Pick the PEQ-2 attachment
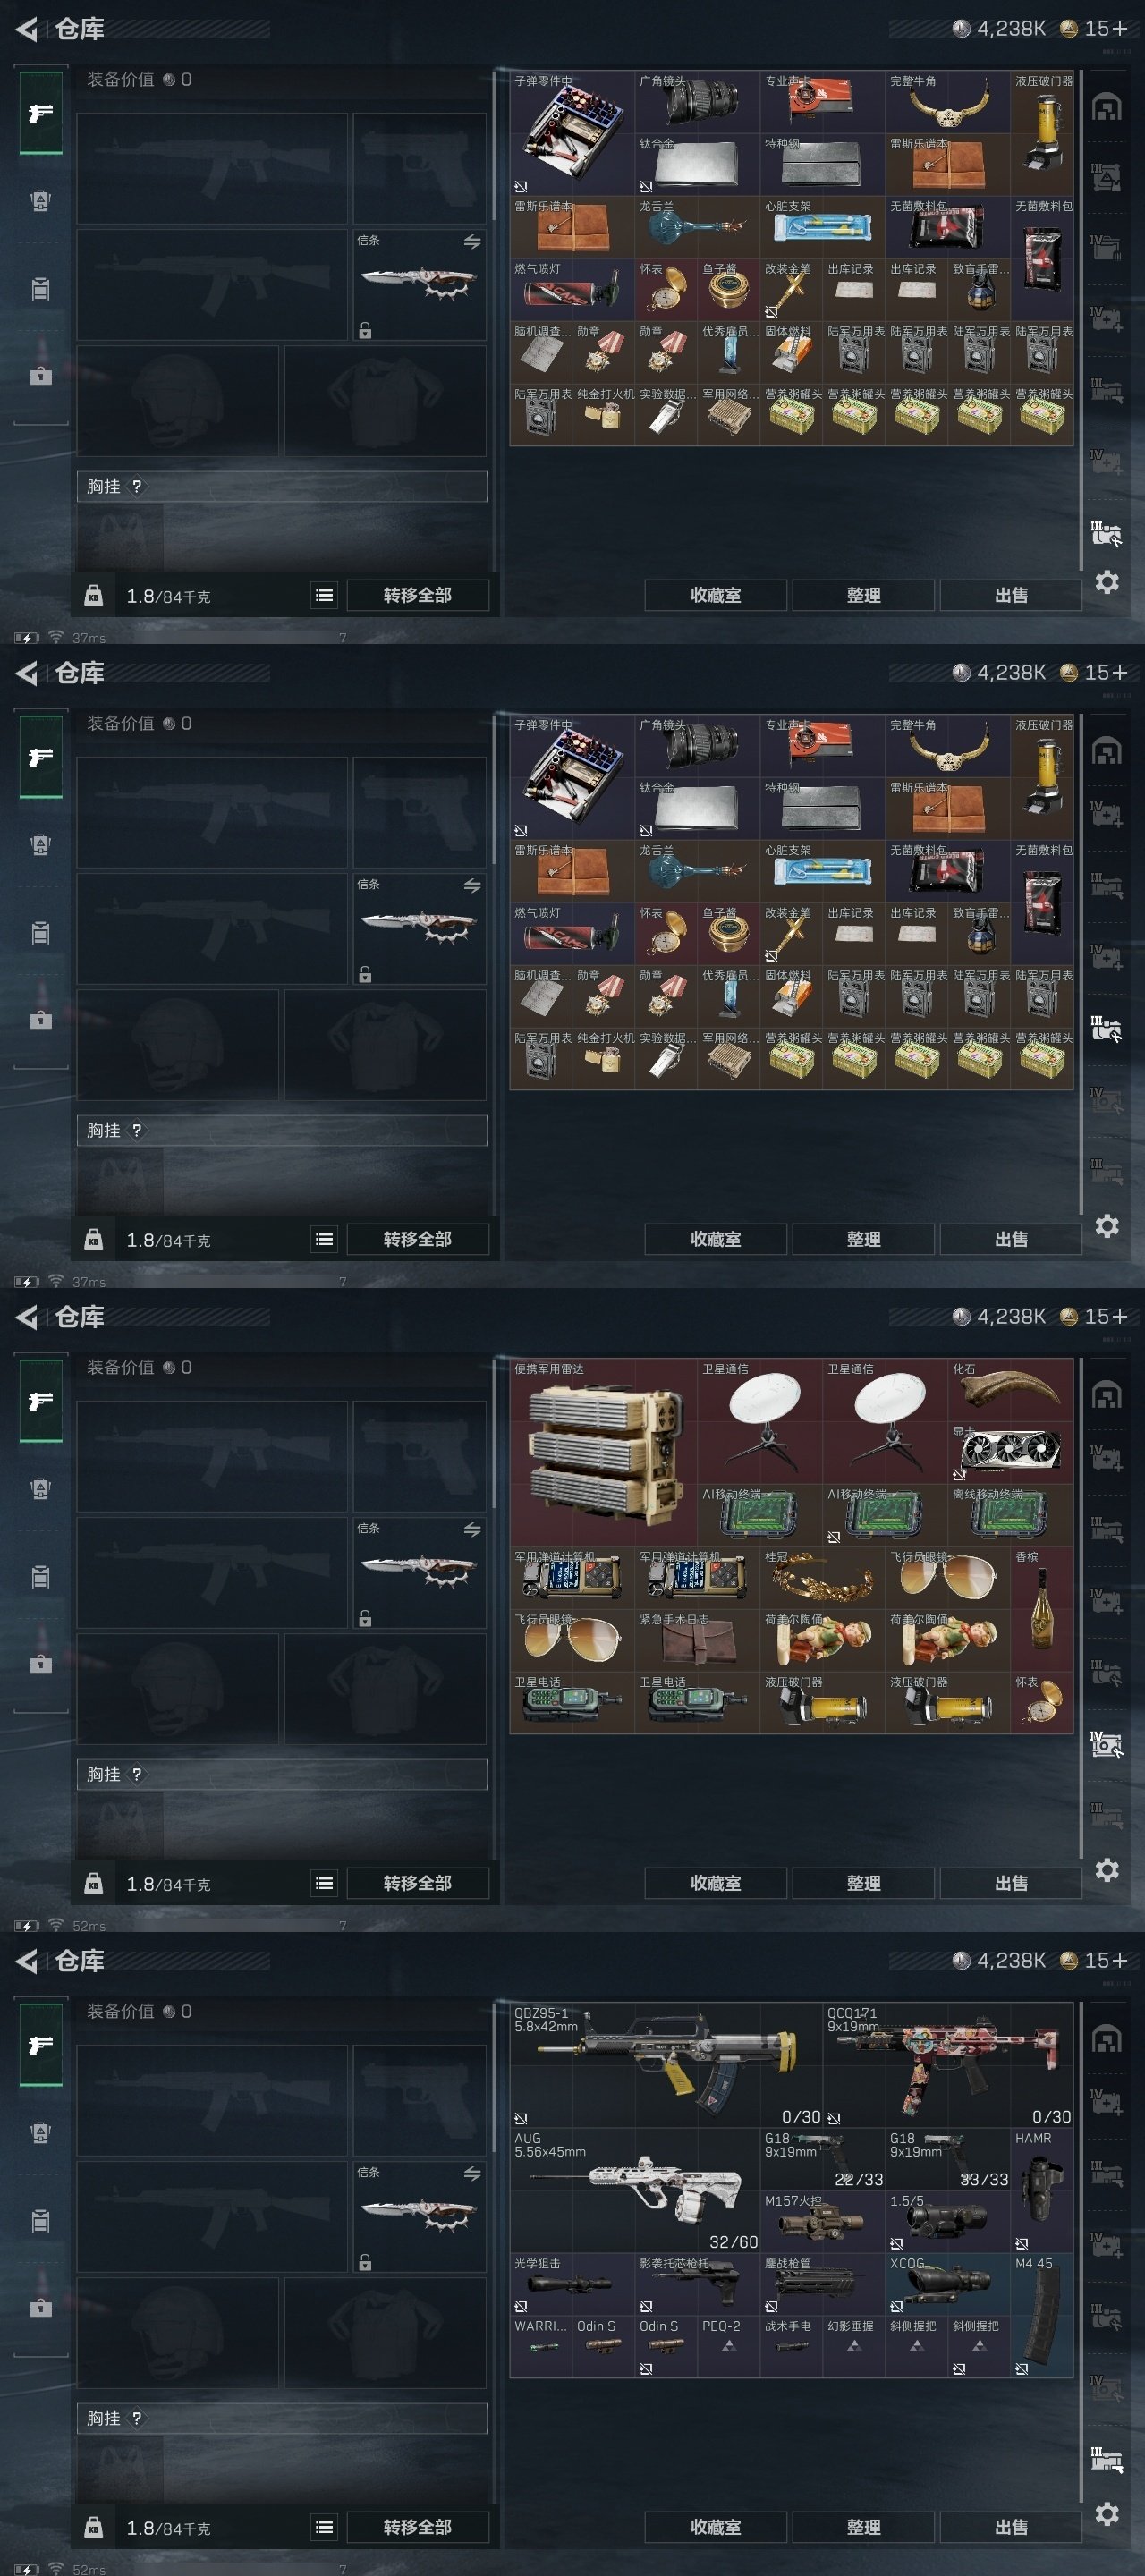Viewport: 1145px width, 2576px height. (729, 2346)
